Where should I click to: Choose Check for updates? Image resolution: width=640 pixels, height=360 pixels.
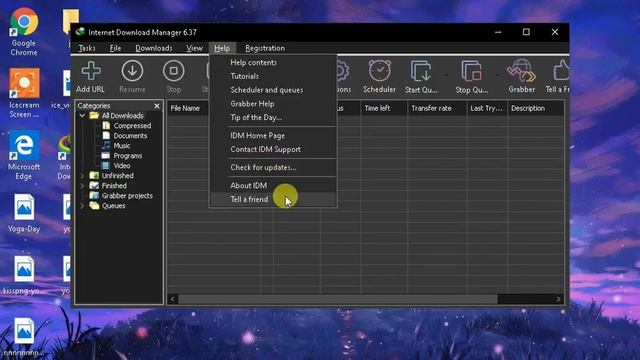(273, 167)
